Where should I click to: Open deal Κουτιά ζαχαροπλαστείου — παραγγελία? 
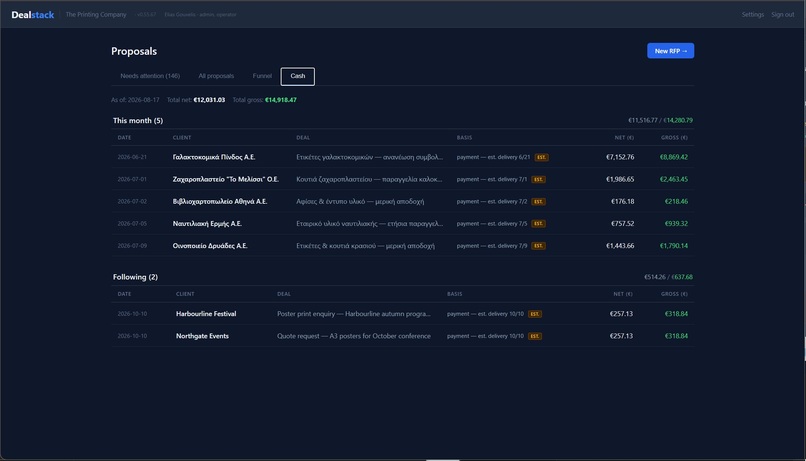click(369, 179)
